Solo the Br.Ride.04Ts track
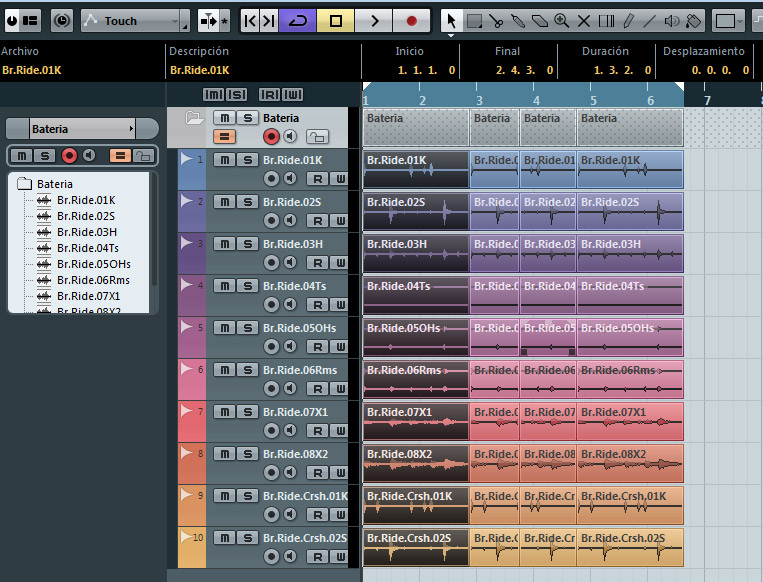Image resolution: width=763 pixels, height=582 pixels. [x=248, y=286]
